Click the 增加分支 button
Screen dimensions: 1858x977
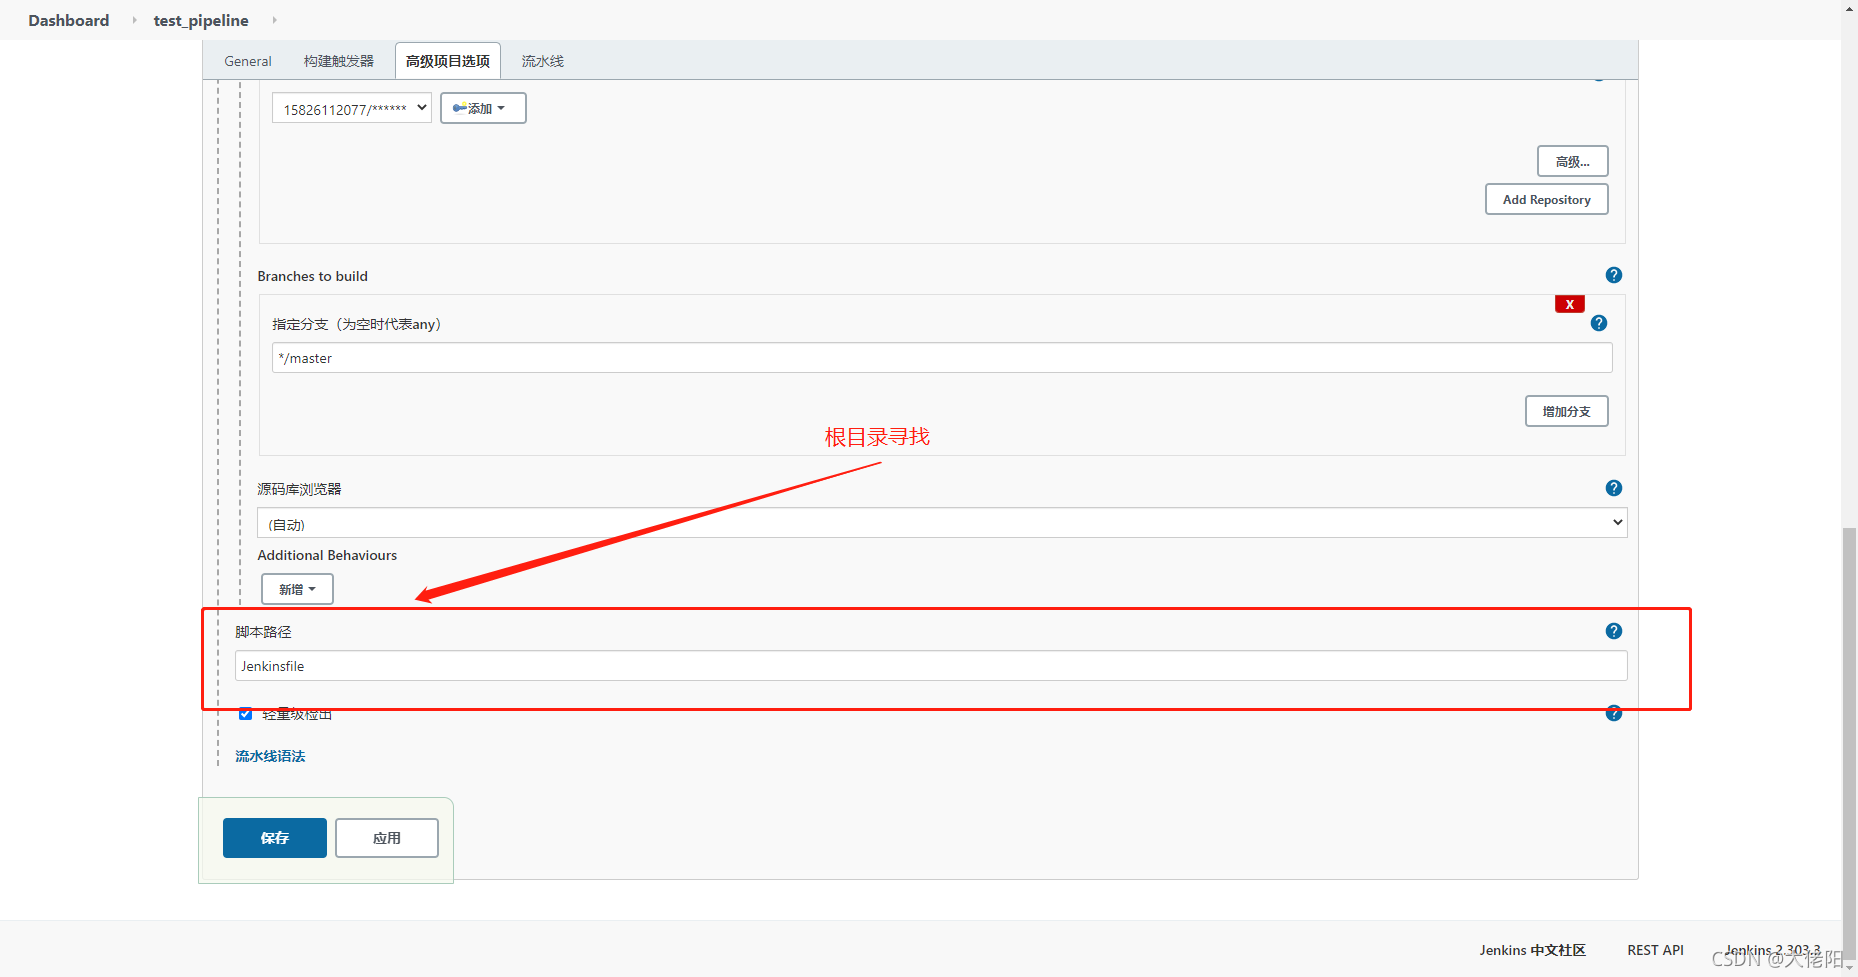pos(1566,411)
